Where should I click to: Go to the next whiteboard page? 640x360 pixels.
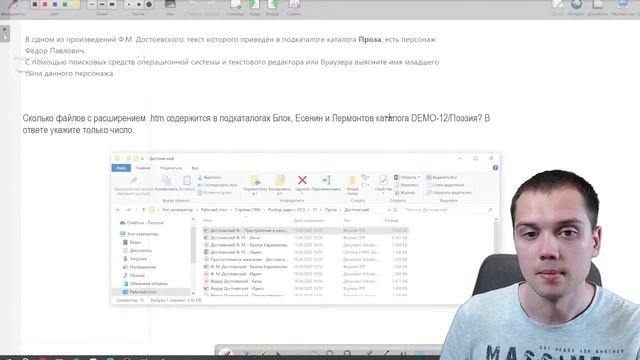tap(273, 4)
